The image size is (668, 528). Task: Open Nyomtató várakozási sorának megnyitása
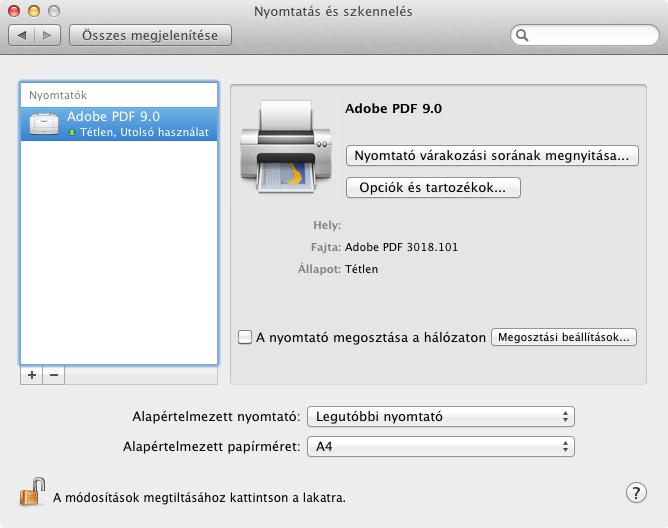pos(492,156)
